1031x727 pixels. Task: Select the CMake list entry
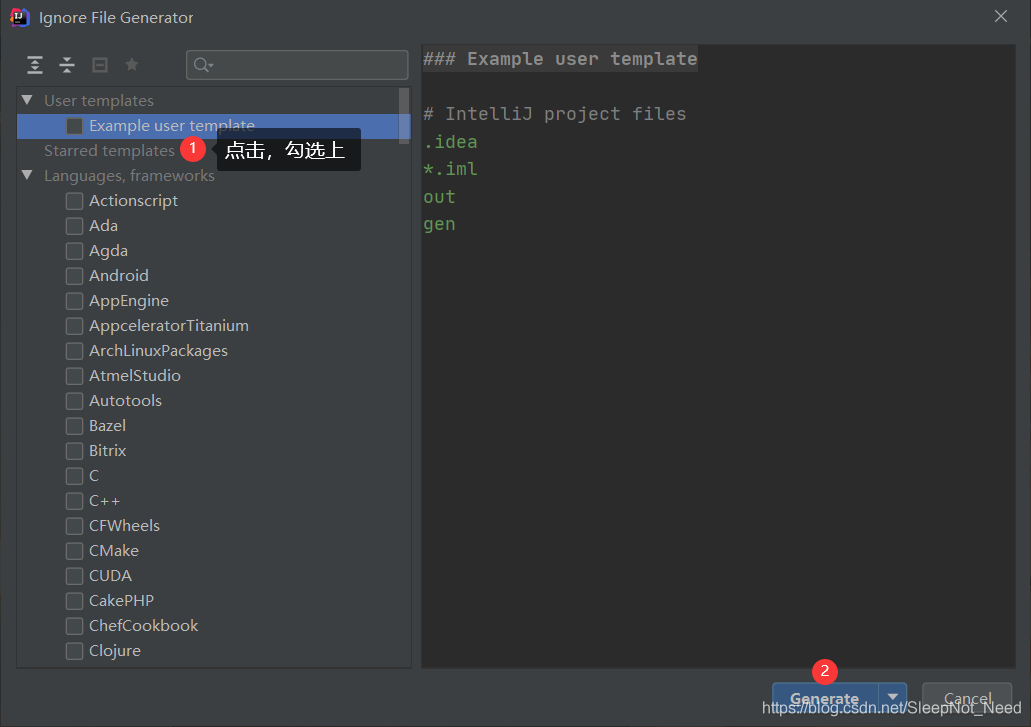click(114, 550)
